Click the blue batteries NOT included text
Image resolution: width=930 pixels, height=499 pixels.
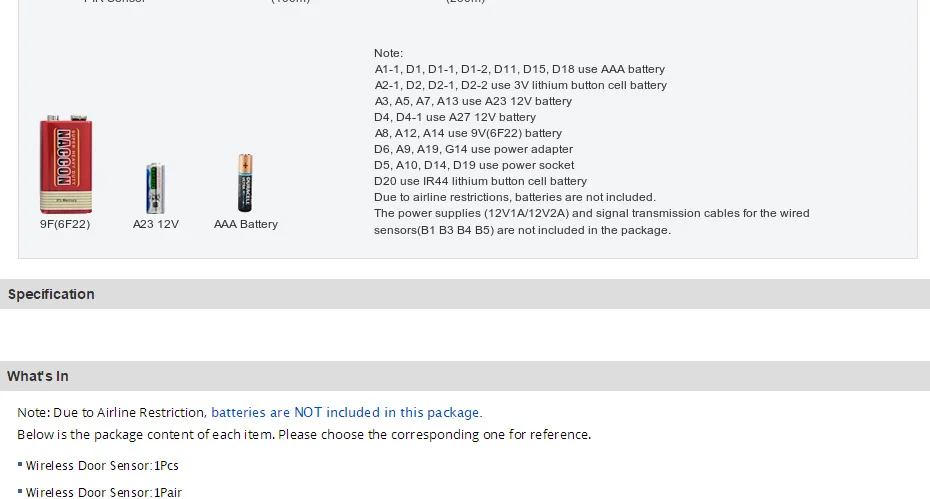(x=347, y=412)
